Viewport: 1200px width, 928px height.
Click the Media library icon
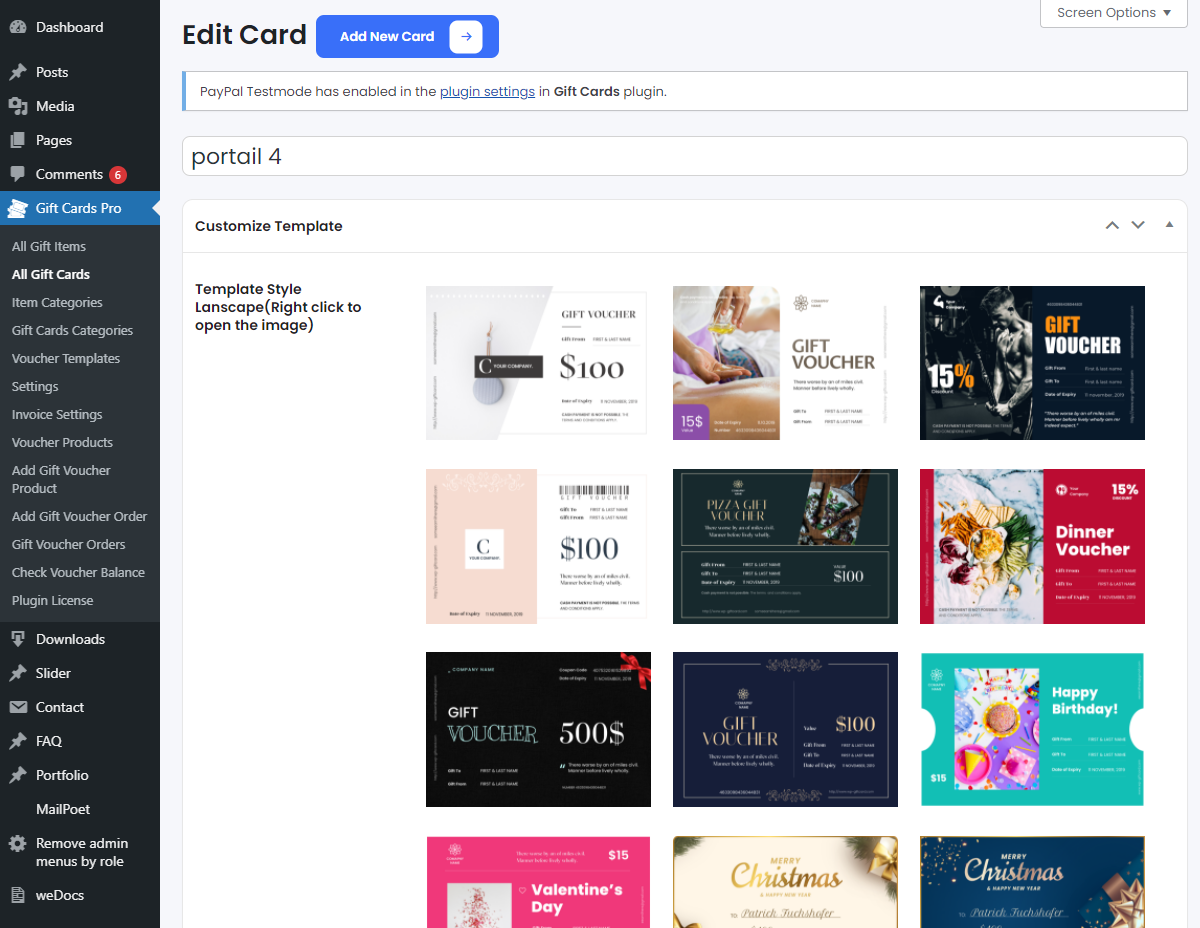[x=18, y=106]
